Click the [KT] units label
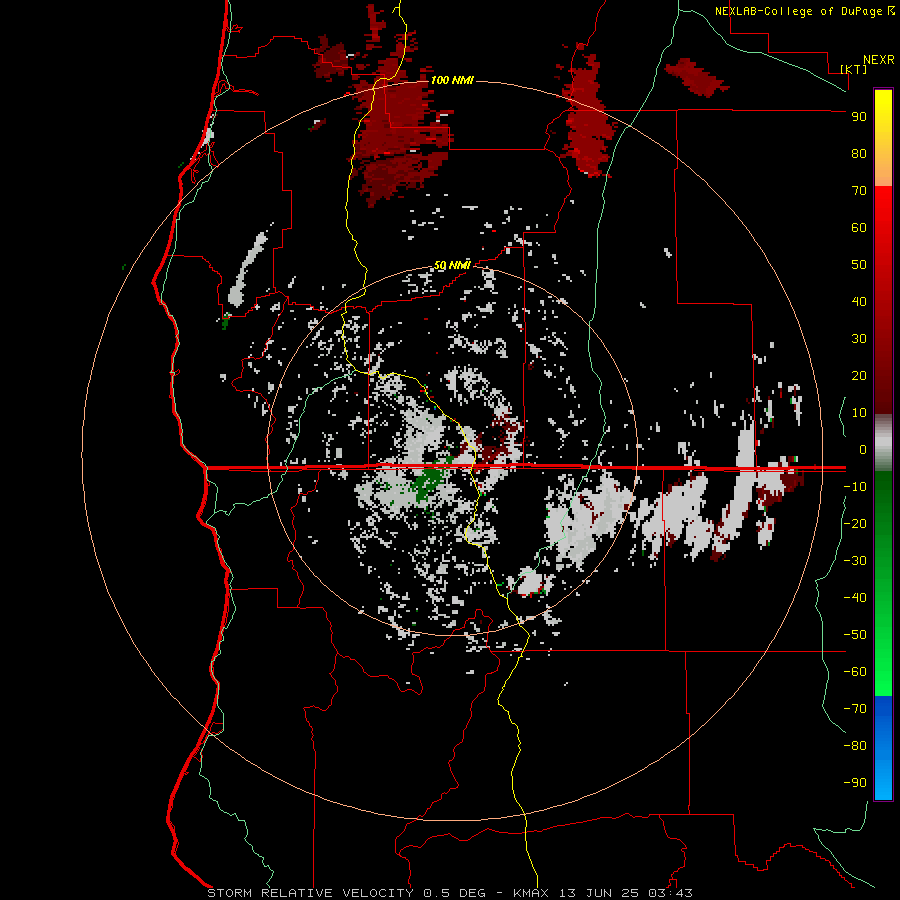Viewport: 900px width, 900px height. pos(854,69)
